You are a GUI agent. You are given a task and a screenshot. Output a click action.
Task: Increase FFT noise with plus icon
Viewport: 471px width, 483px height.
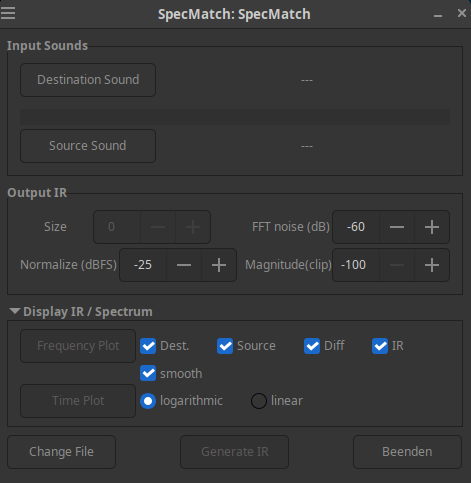(x=432, y=227)
